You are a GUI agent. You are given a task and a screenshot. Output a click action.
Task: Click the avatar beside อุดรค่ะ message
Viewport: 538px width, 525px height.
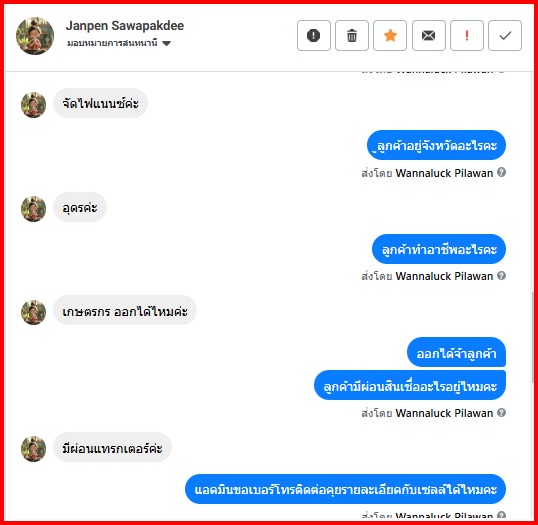coord(33,209)
